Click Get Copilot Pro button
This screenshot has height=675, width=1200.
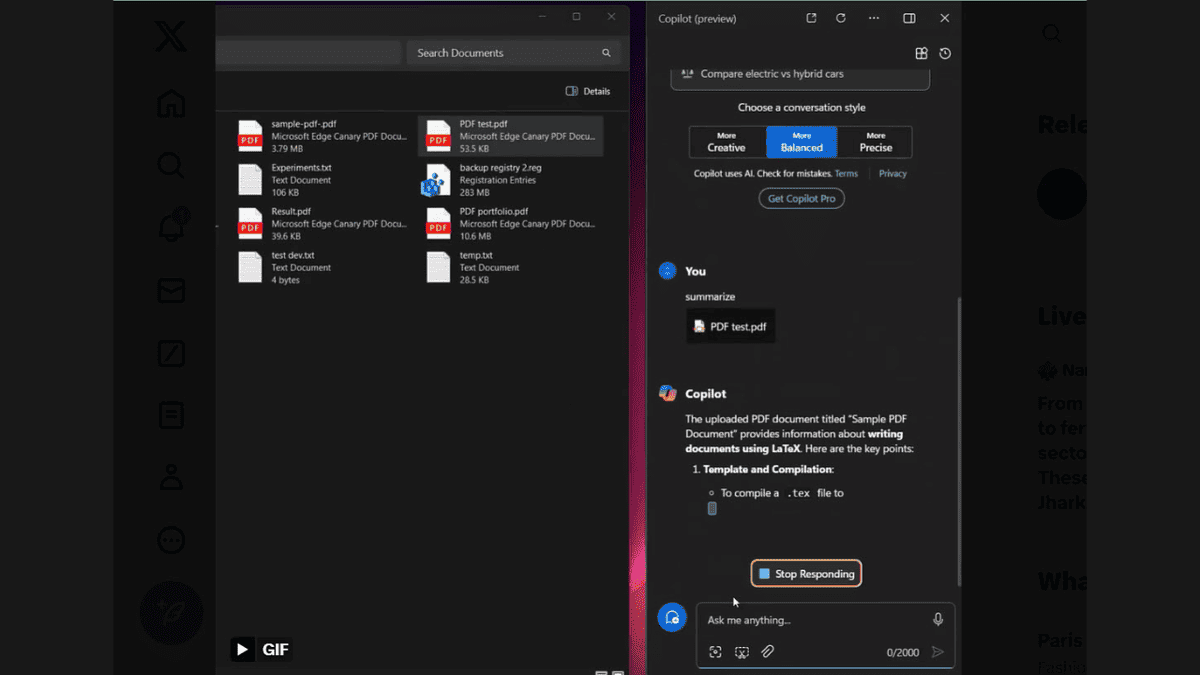[x=801, y=198]
